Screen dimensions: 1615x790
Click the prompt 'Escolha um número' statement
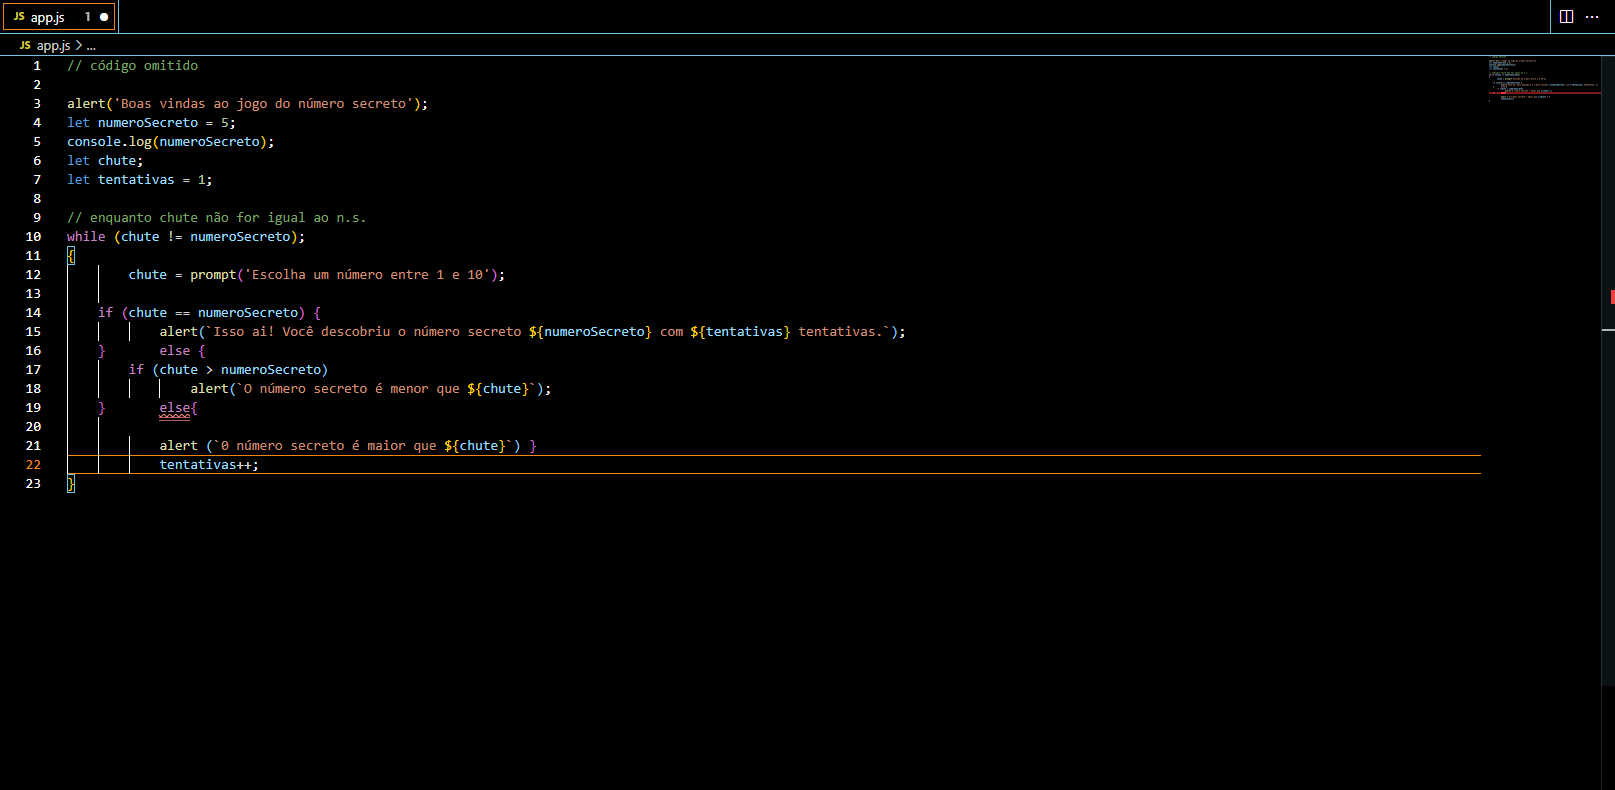point(316,275)
